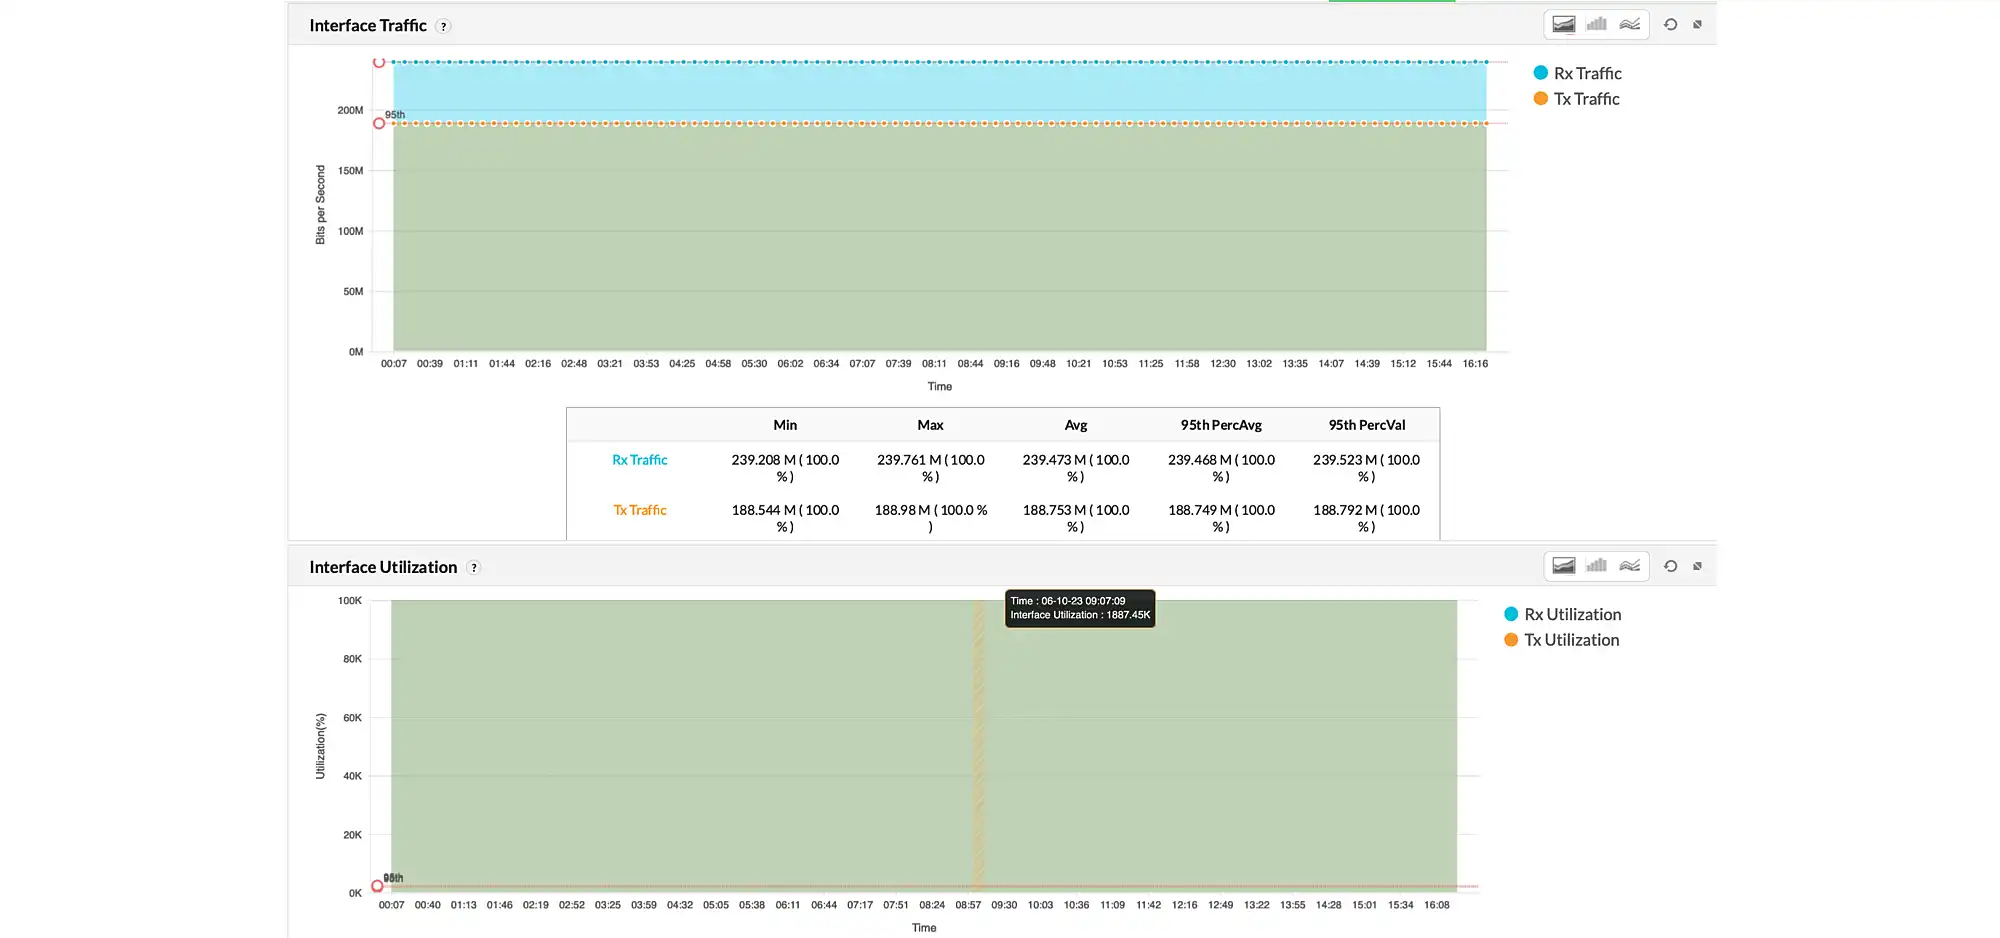Switch Interface Traffic to bar chart view
2000x938 pixels.
1596,23
